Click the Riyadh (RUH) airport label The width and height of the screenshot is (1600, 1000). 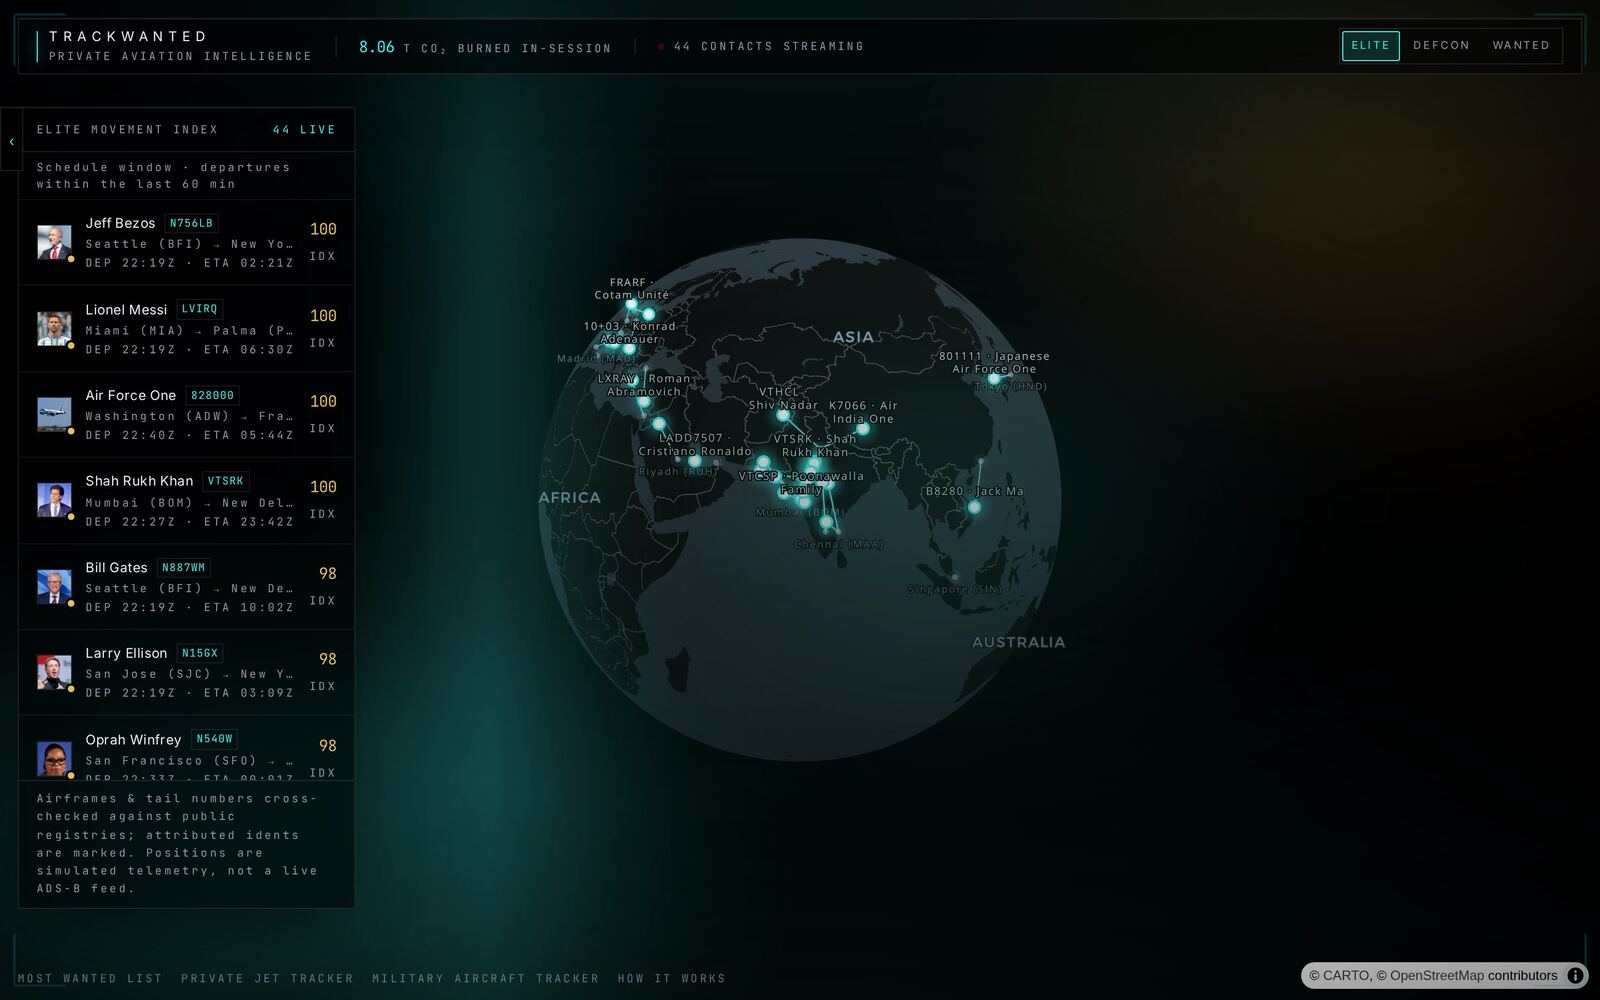pyautogui.click(x=677, y=471)
